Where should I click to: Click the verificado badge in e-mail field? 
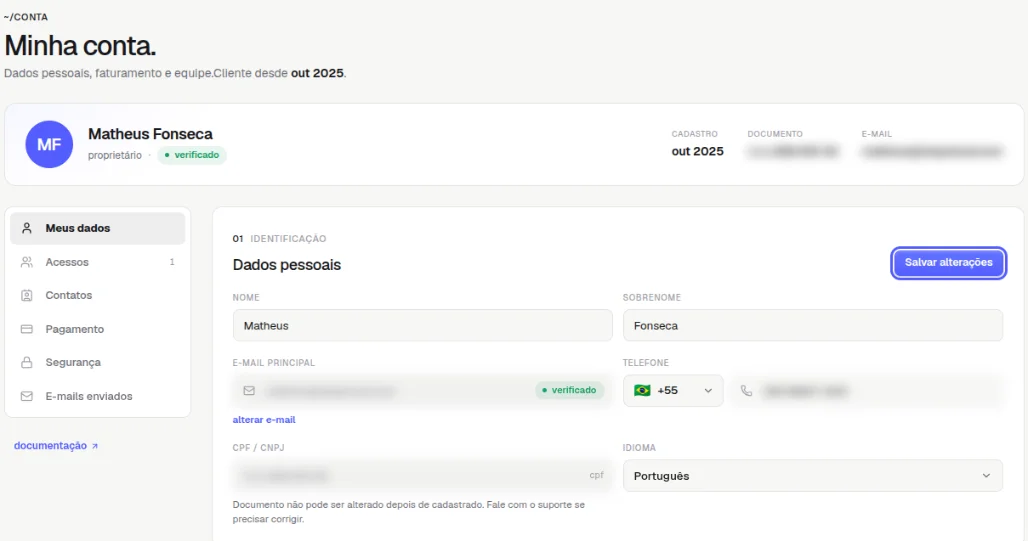[x=569, y=391]
